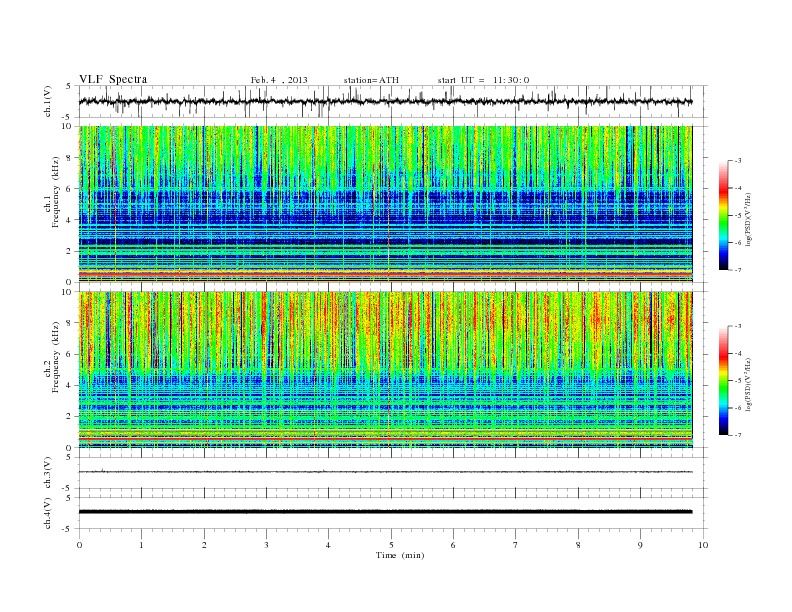Click the time axis tick label "7"

516,545
